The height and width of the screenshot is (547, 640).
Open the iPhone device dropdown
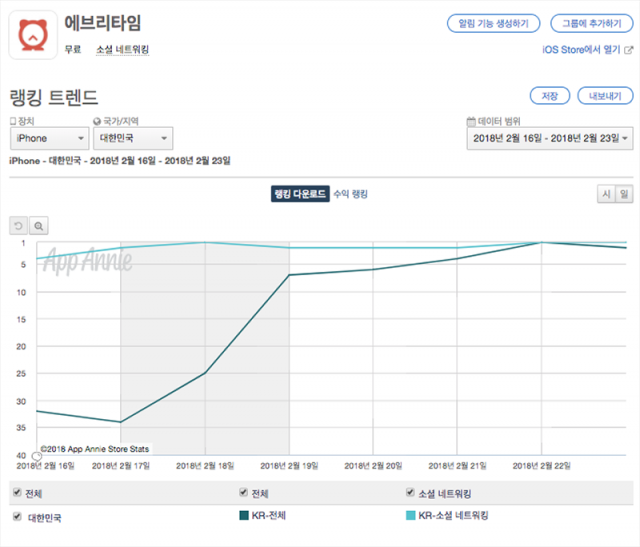tap(49, 138)
